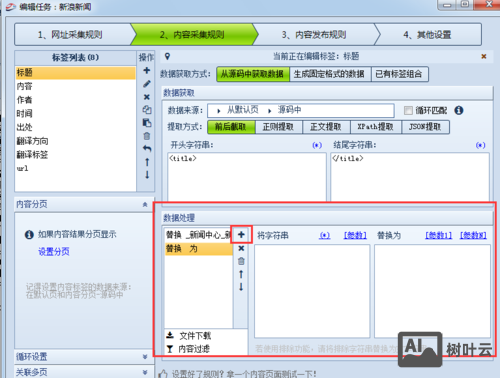Enable the 循环匹配 checkbox
Image resolution: width=500 pixels, height=378 pixels.
point(408,110)
